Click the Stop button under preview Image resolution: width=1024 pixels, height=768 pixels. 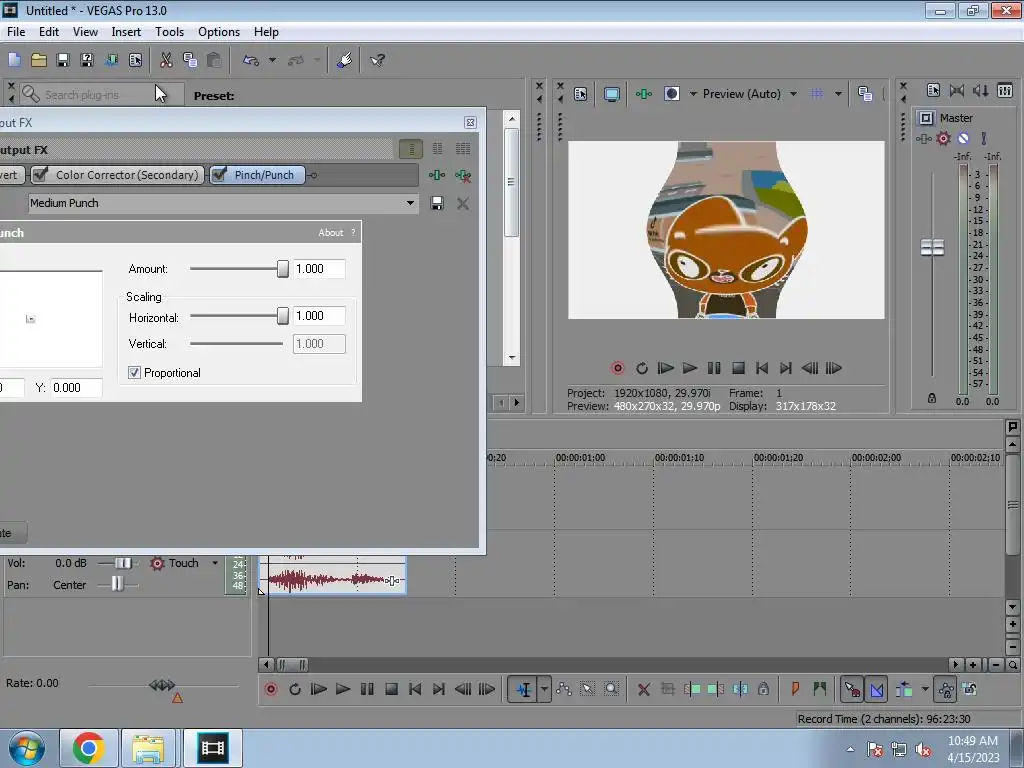tap(738, 368)
